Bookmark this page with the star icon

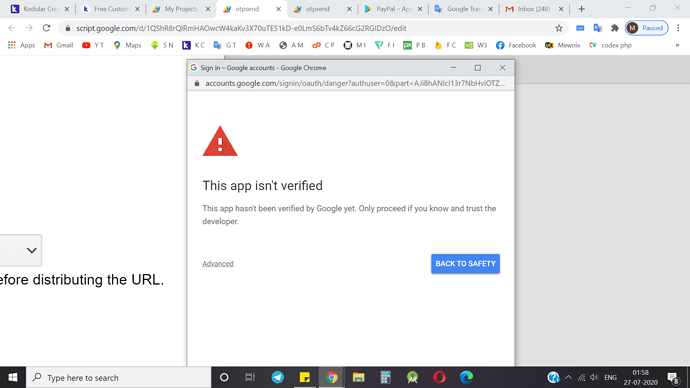(559, 28)
